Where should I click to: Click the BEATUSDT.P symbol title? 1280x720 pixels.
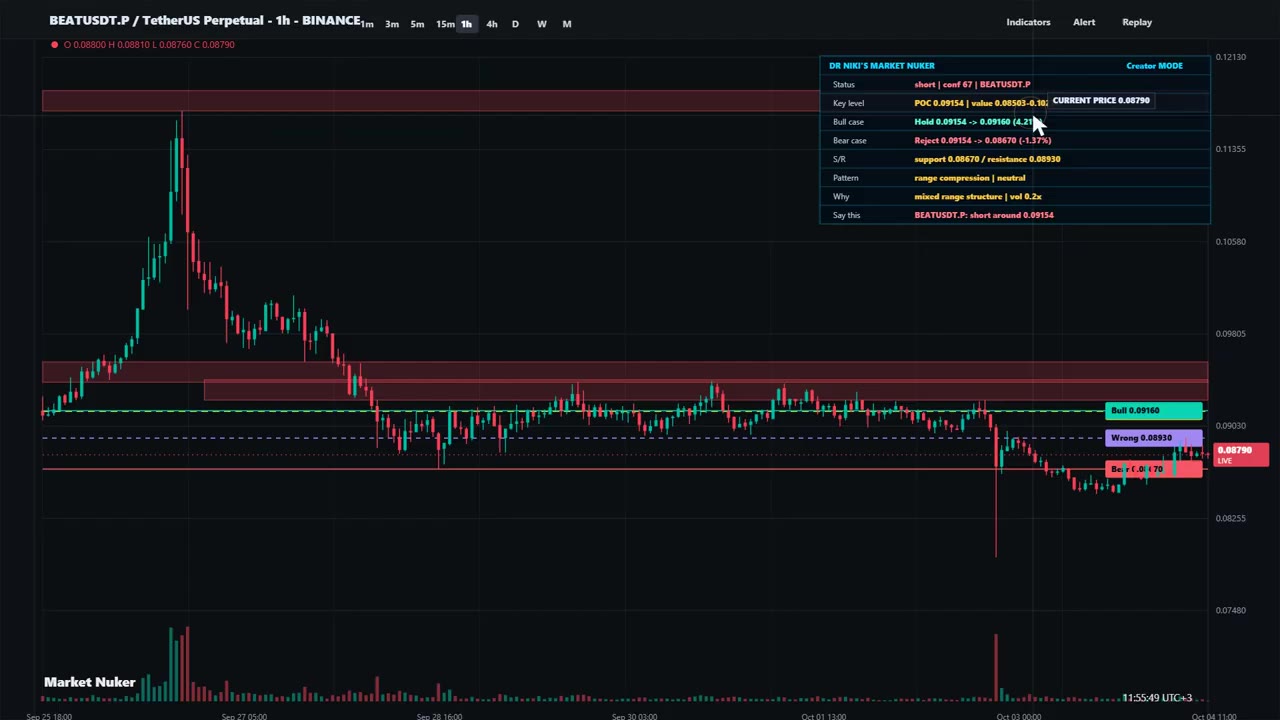tap(204, 21)
